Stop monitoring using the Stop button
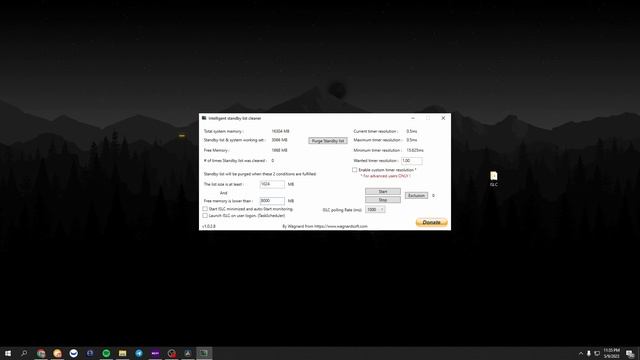This screenshot has height=360, width=640. (x=382, y=200)
